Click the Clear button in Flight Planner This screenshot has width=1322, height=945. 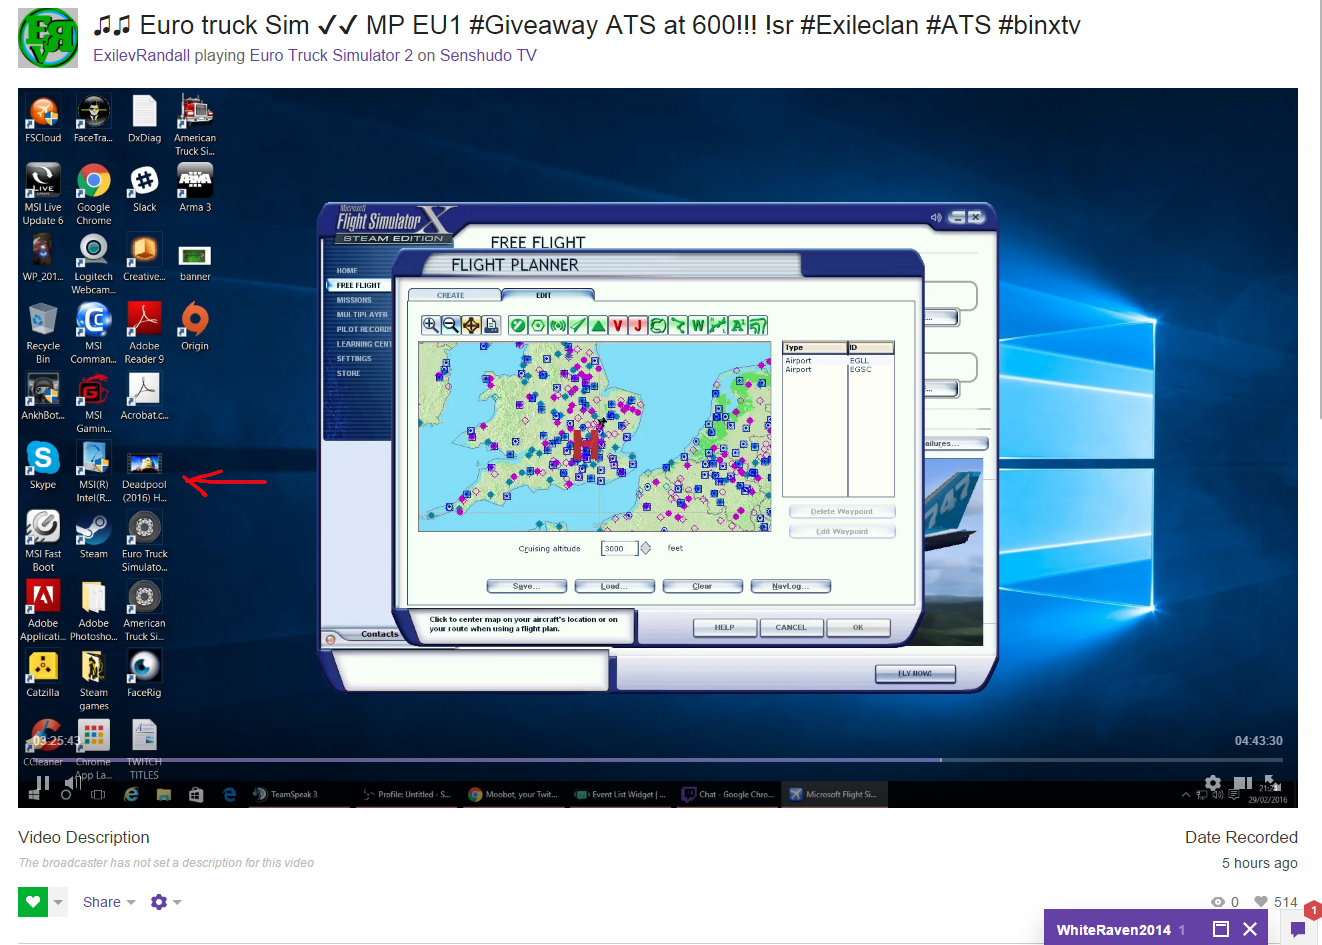[x=702, y=586]
